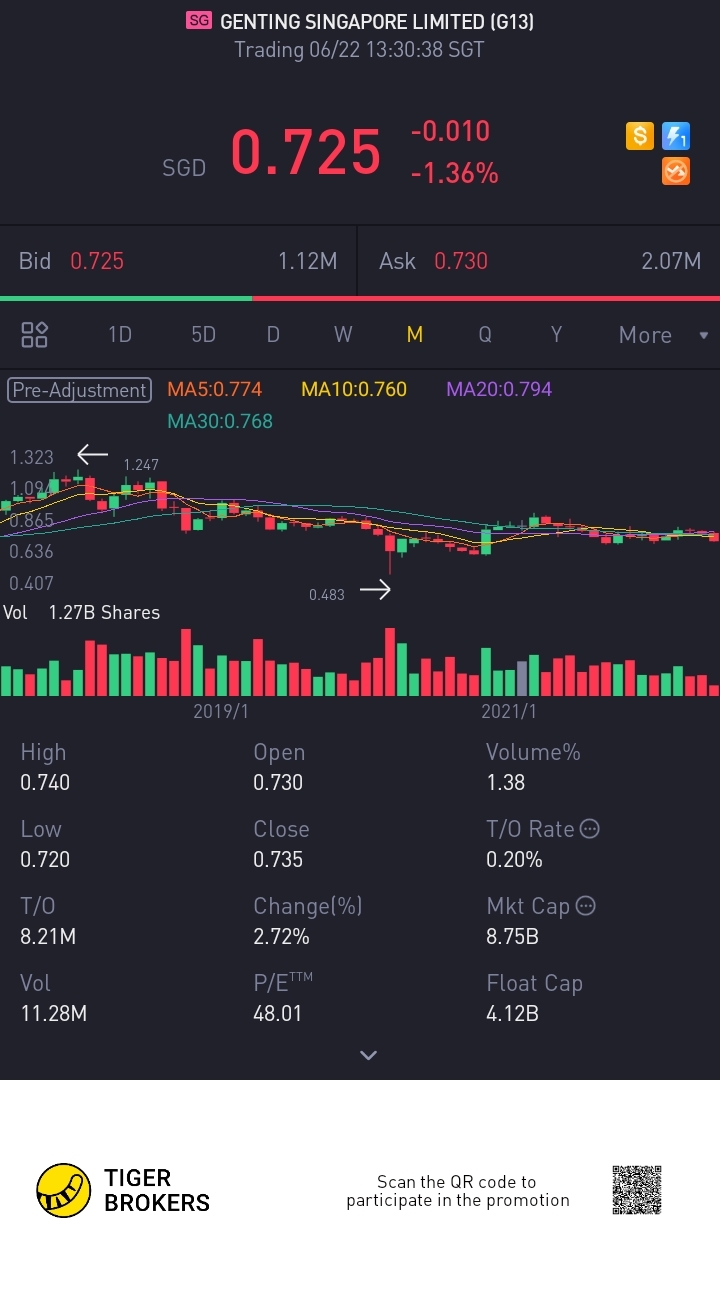Tap the High 0.740 value
The height and width of the screenshot is (1301, 720).
[x=45, y=782]
